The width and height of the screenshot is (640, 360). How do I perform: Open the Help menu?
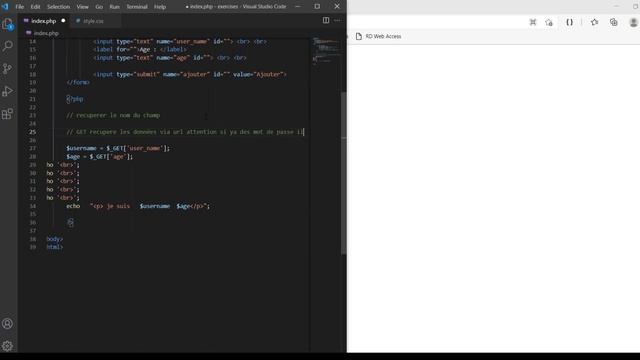coord(160,7)
